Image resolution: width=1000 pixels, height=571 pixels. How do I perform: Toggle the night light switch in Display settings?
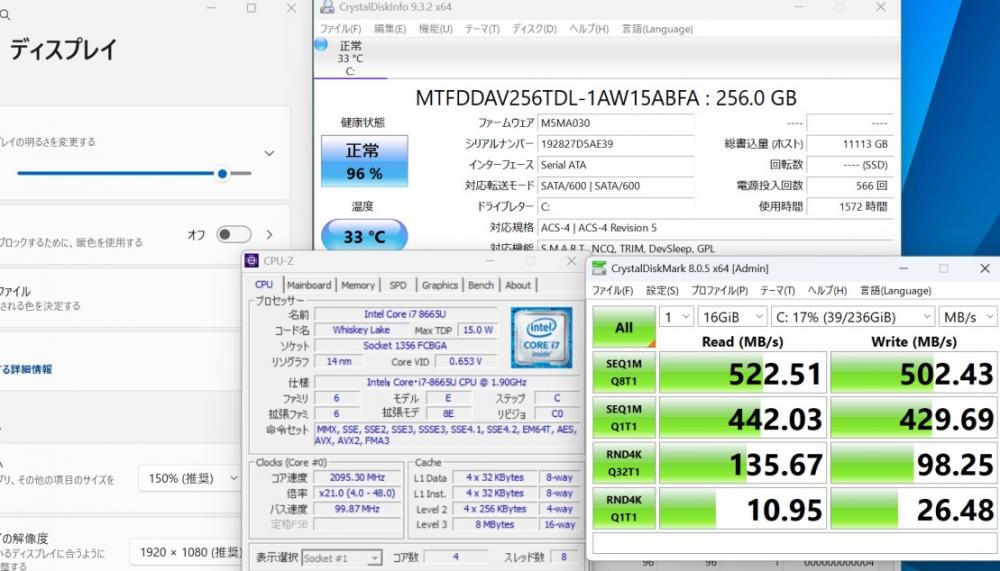coord(233,234)
